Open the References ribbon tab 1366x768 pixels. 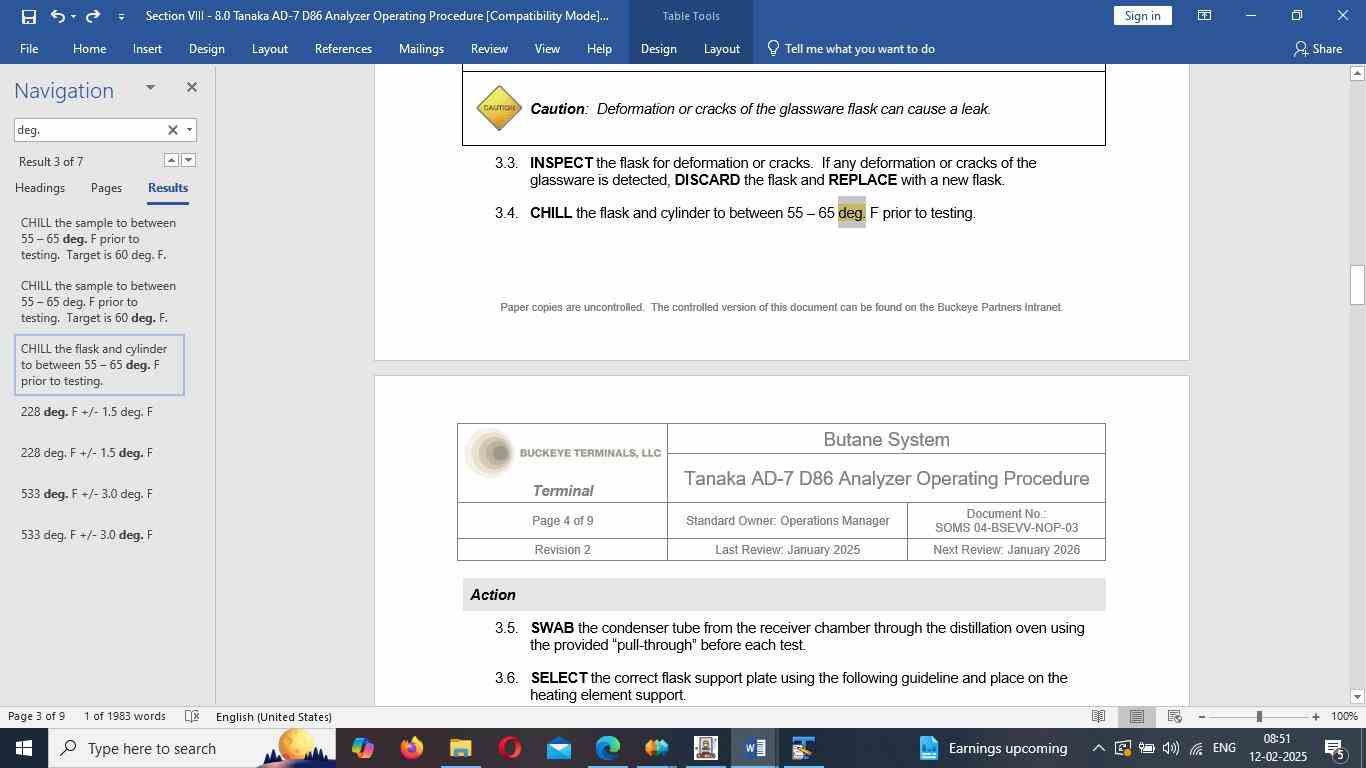coord(343,48)
